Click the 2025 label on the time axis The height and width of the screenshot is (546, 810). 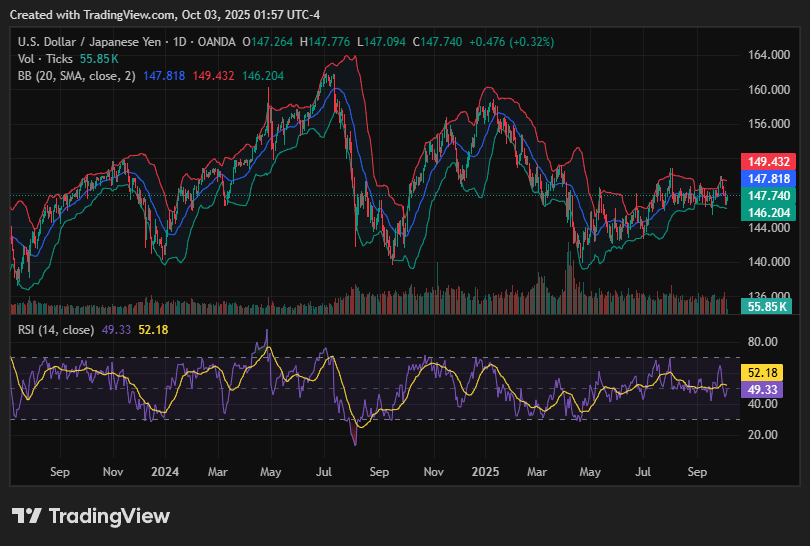pyautogui.click(x=486, y=470)
